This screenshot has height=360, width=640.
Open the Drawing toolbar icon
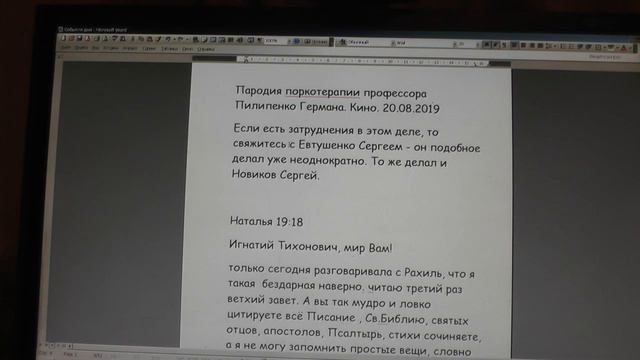point(239,40)
